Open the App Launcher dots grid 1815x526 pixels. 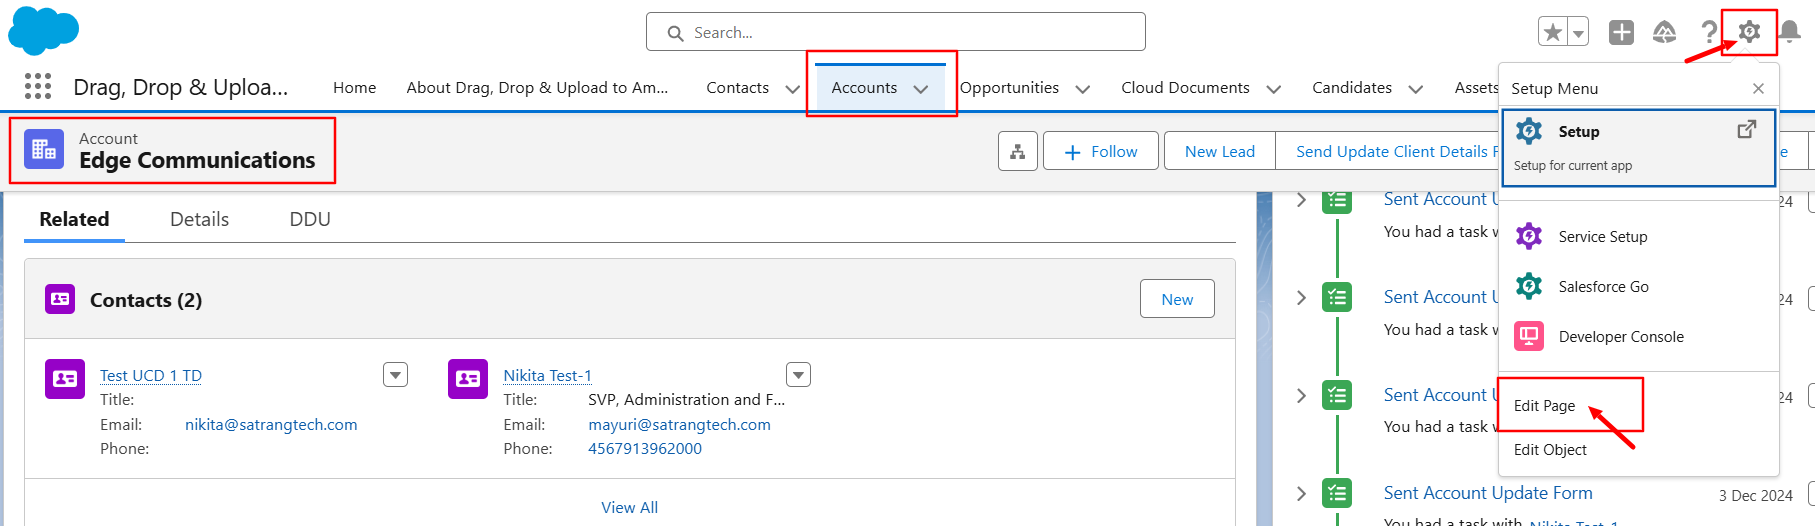pos(38,87)
